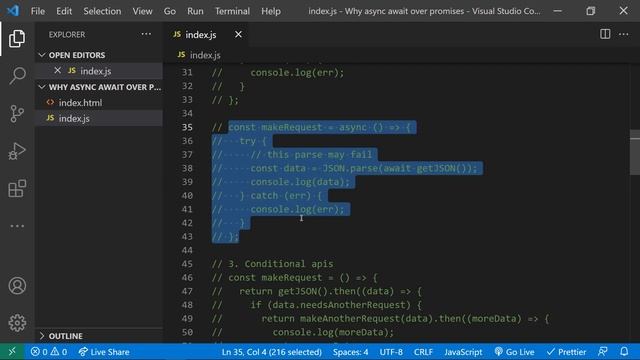Click index.js breadcrumb path

click(200, 55)
